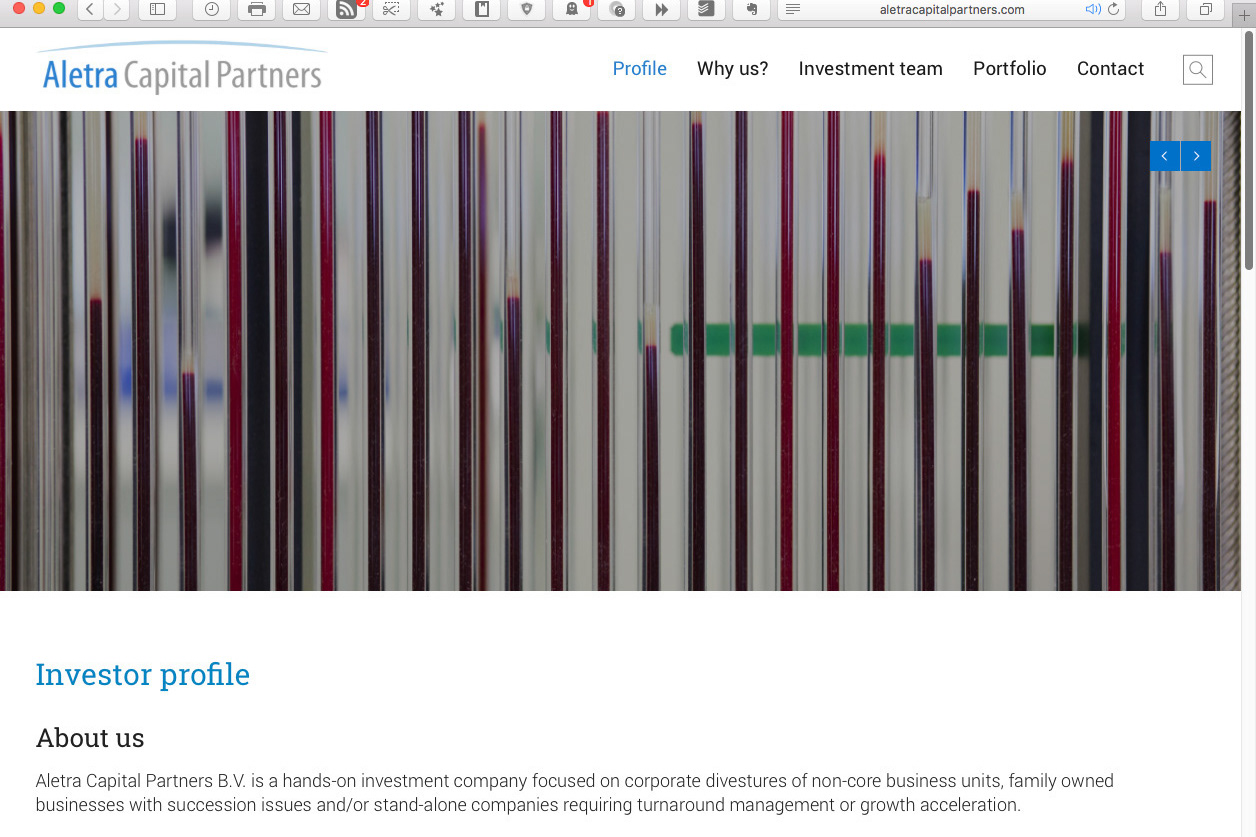The height and width of the screenshot is (837, 1256).
Task: Go back with Safari back arrow
Action: 90,10
